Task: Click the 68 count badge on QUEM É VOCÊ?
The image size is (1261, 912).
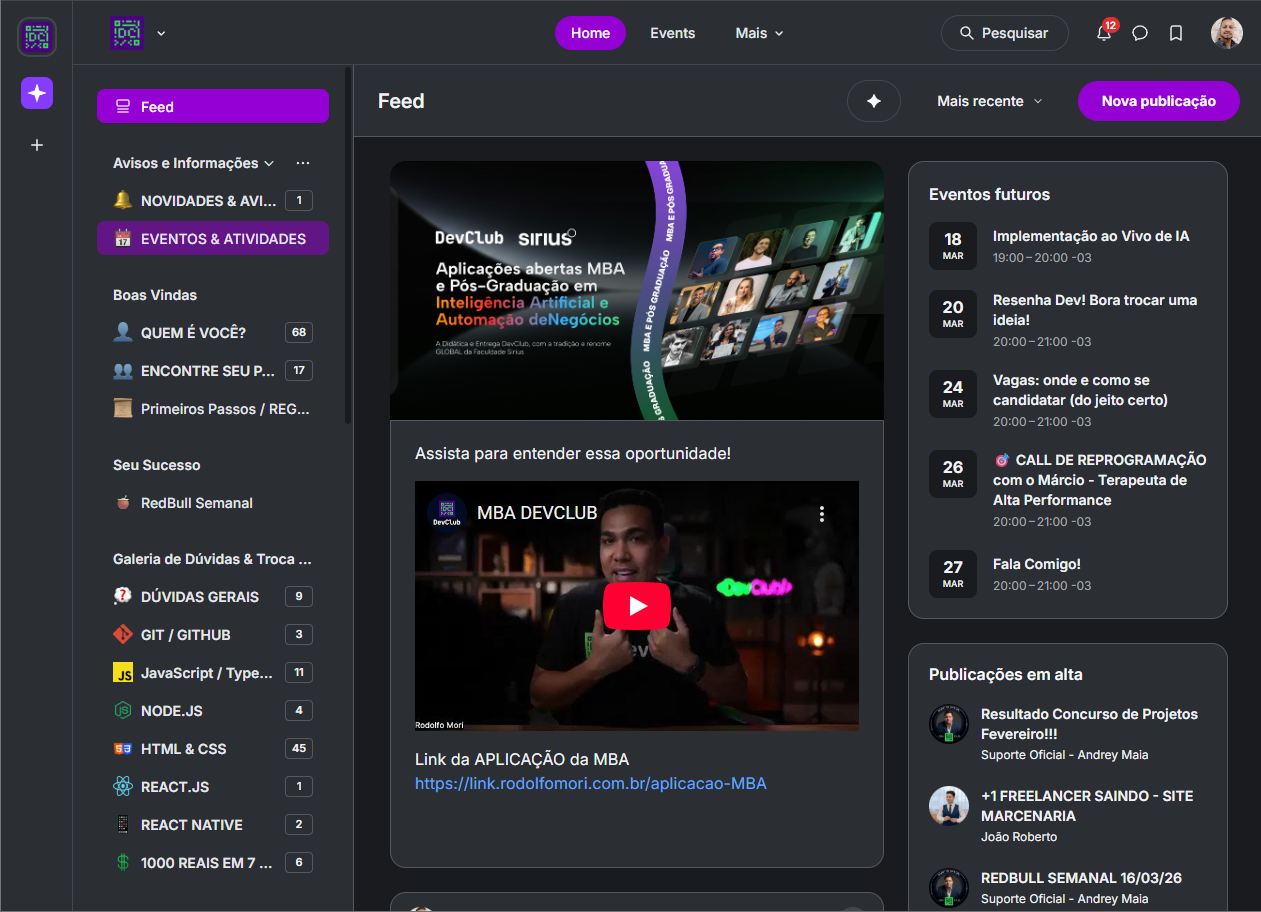Action: pyautogui.click(x=299, y=333)
